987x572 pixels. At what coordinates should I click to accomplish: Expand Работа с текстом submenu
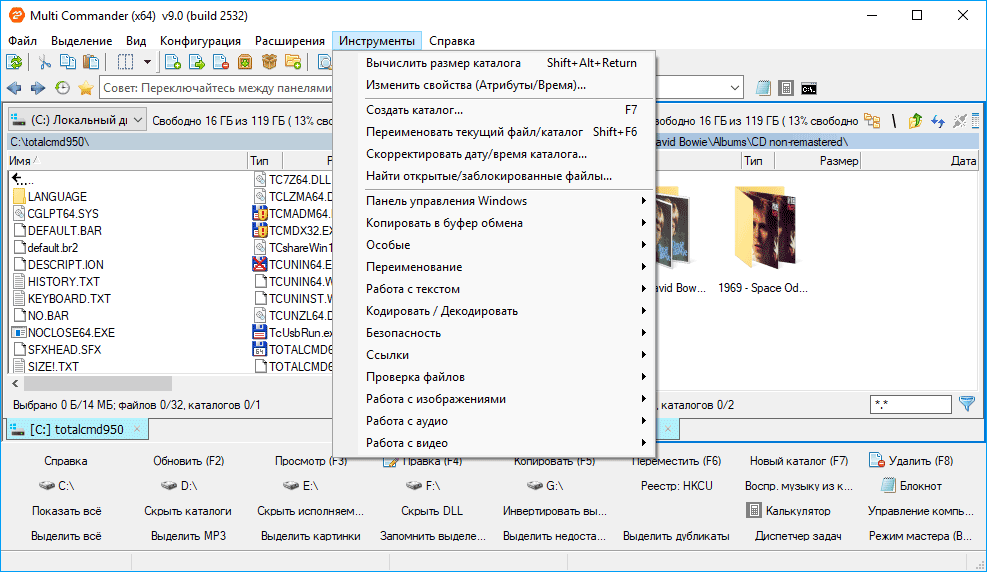click(507, 289)
